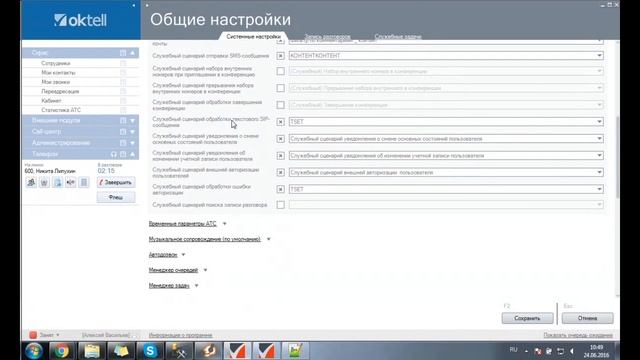Click the Отмена button

[587, 318]
